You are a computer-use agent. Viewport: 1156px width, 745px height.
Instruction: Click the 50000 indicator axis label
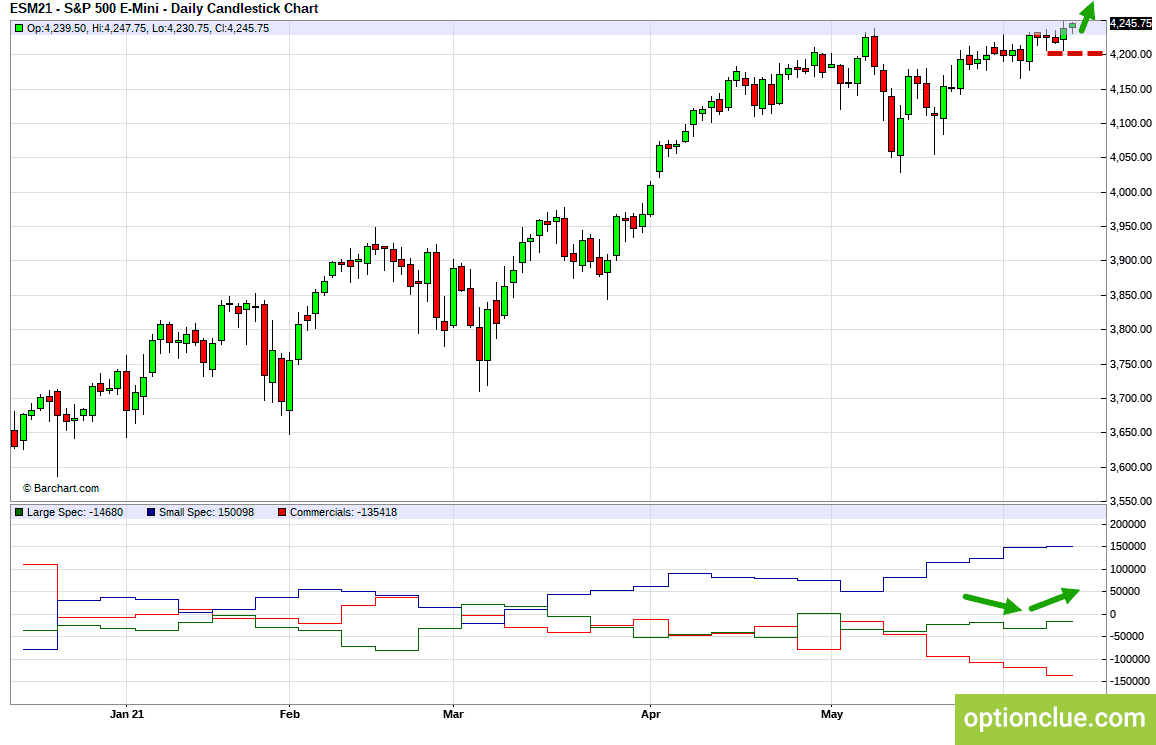pyautogui.click(x=1125, y=591)
